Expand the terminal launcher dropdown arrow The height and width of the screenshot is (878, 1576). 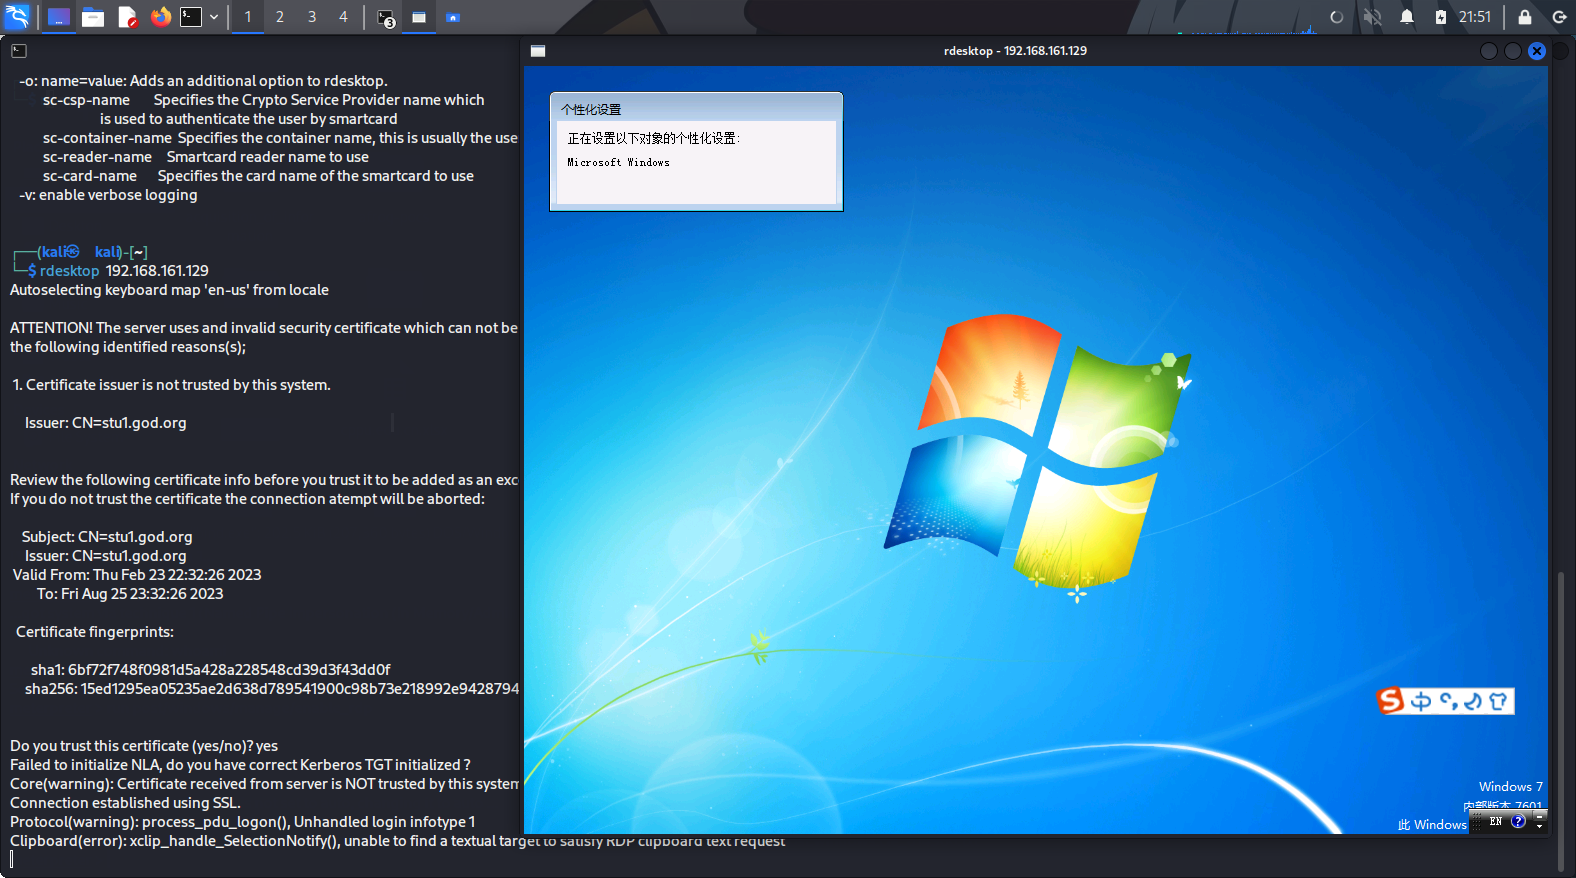coord(214,17)
